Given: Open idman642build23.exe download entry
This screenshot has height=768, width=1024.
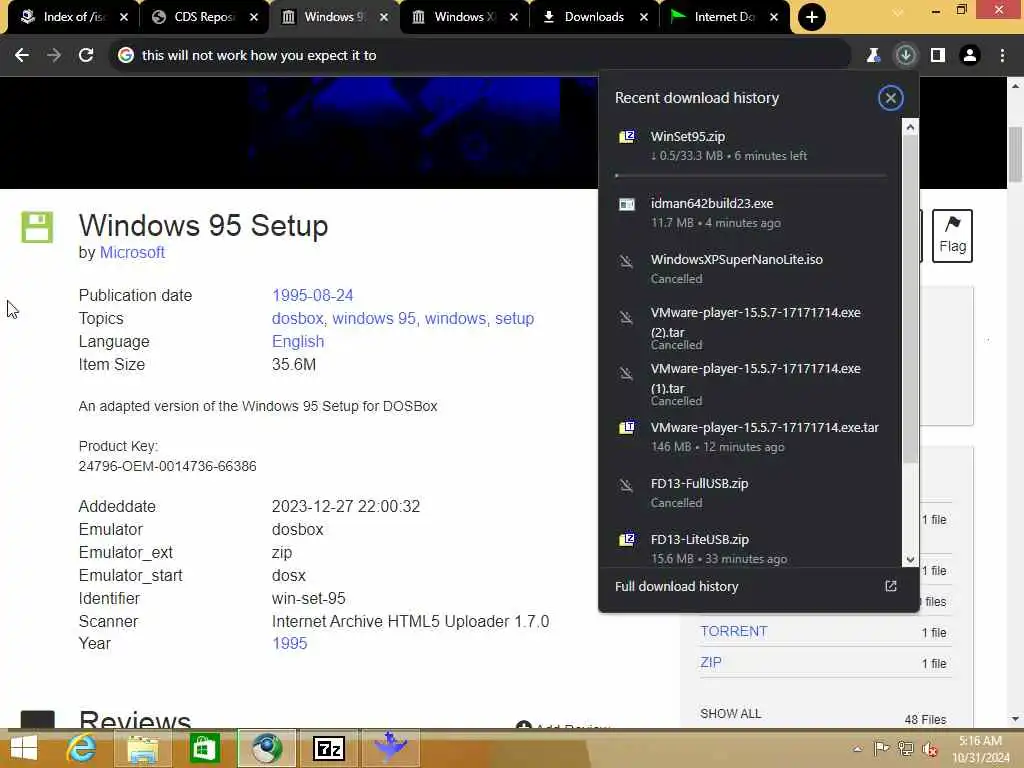Looking at the screenshot, I should [x=750, y=213].
